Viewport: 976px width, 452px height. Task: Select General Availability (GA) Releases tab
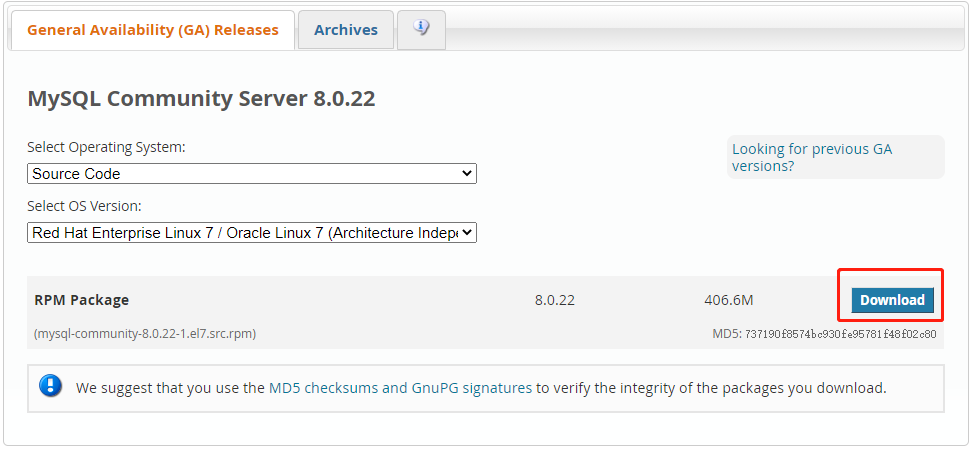click(152, 30)
